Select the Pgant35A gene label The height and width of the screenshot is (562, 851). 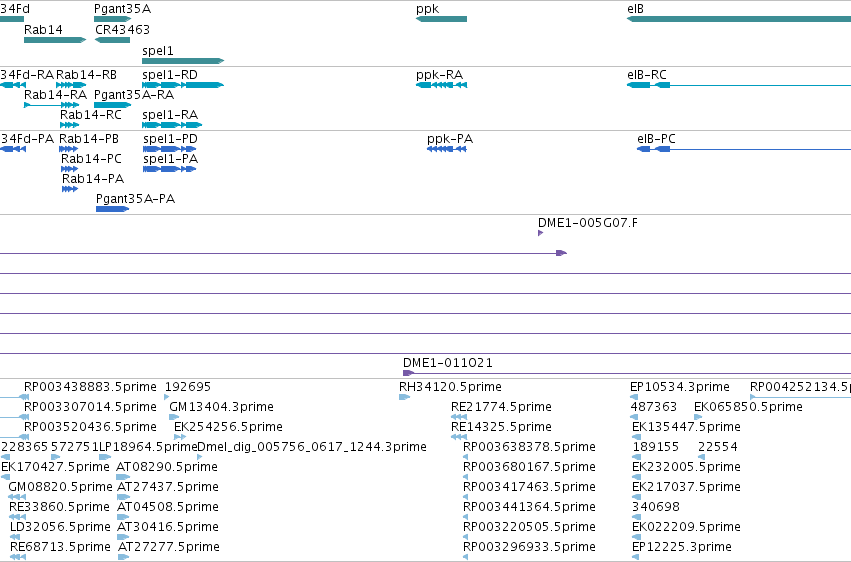(122, 9)
